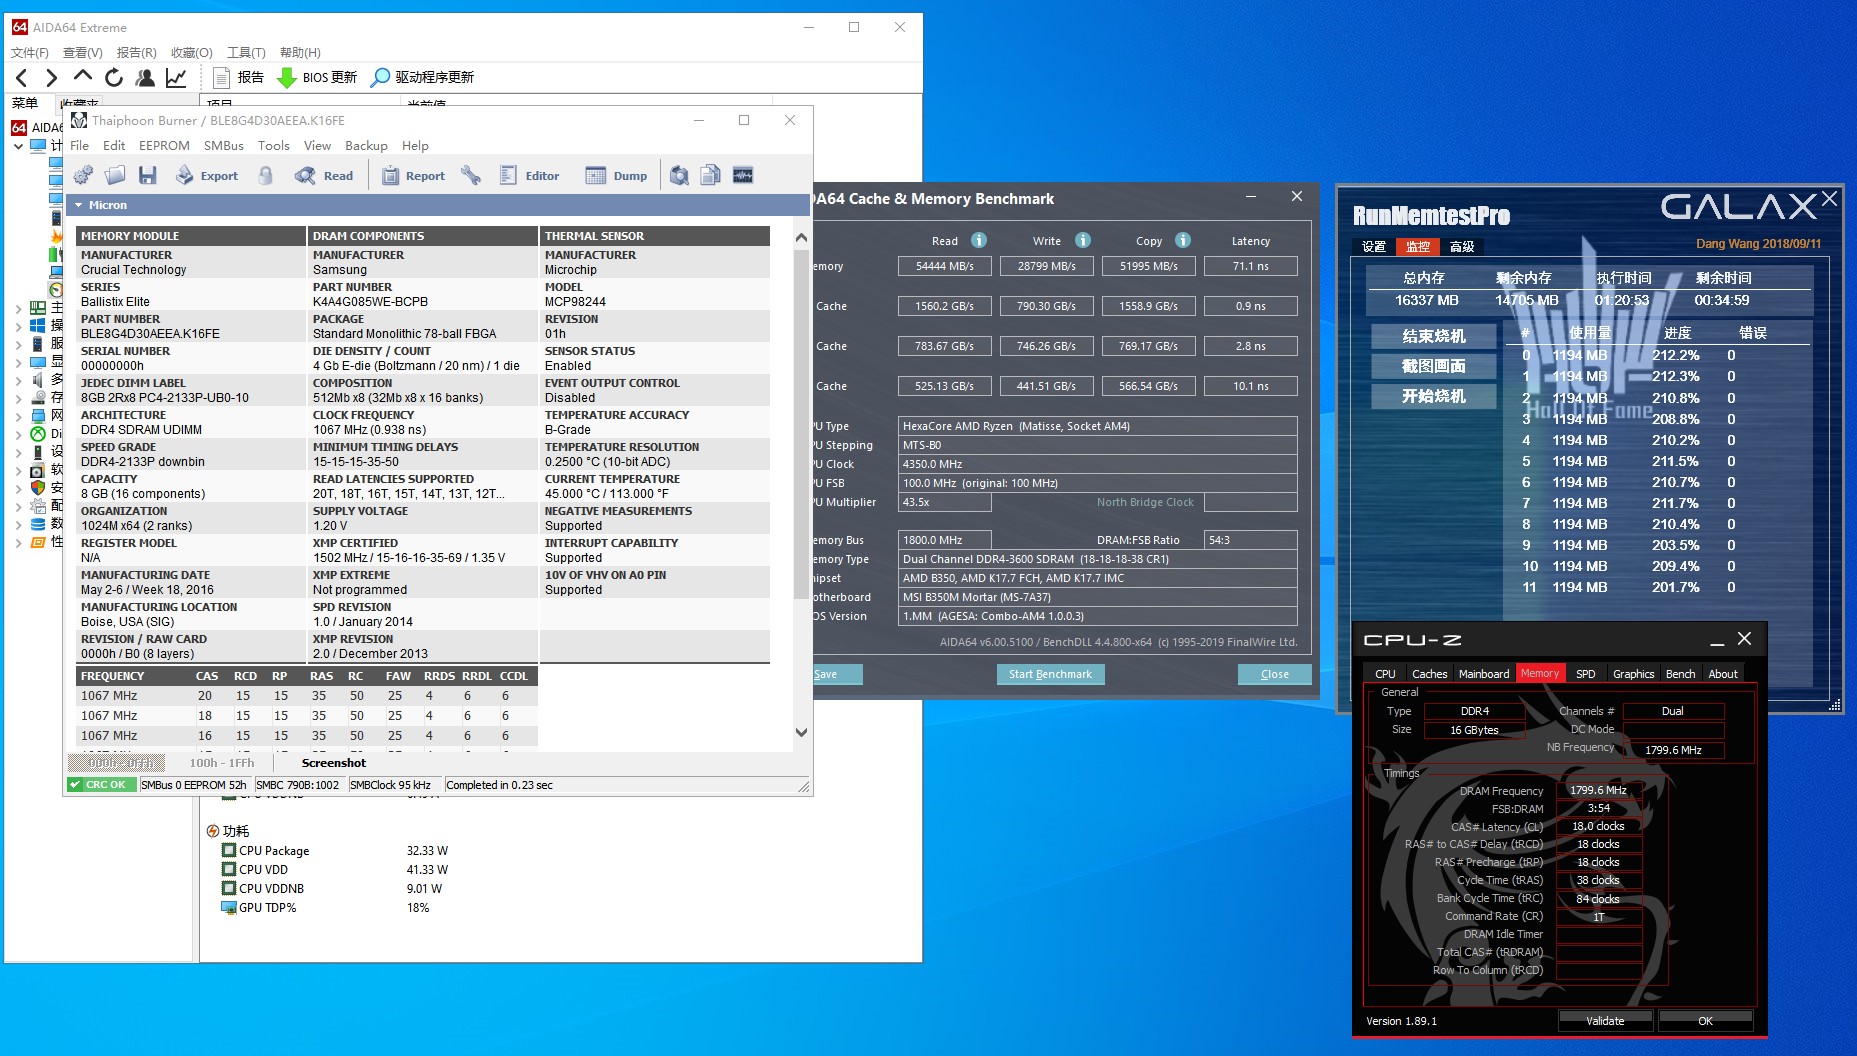Click the Dump toolbar button
1857x1056 pixels.
(616, 176)
